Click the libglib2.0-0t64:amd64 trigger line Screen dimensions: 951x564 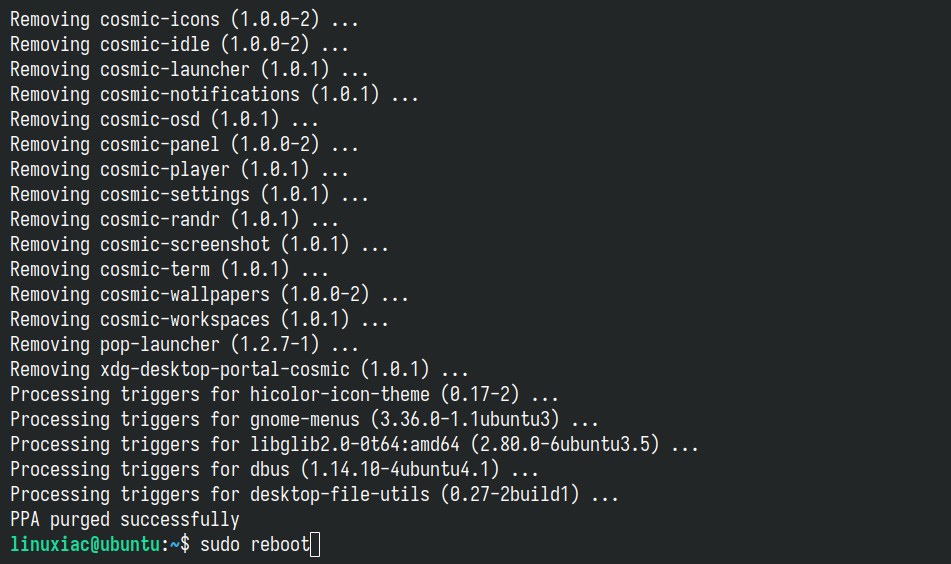point(355,445)
